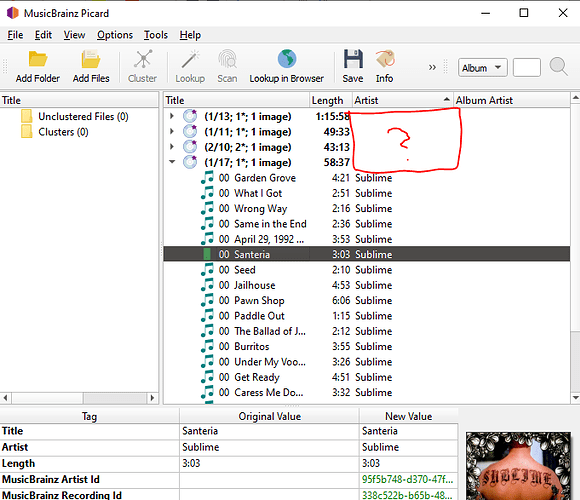Click the Lookup wand icon
Screen dimensions: 580x500
coord(190,59)
